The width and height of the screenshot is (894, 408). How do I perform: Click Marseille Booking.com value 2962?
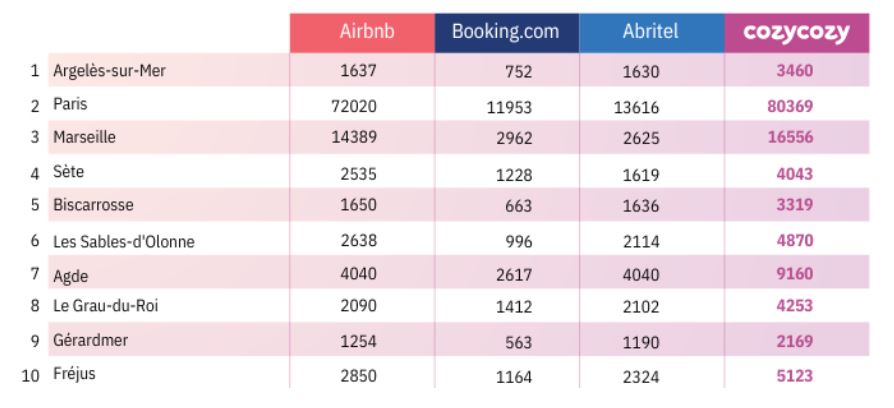click(510, 139)
